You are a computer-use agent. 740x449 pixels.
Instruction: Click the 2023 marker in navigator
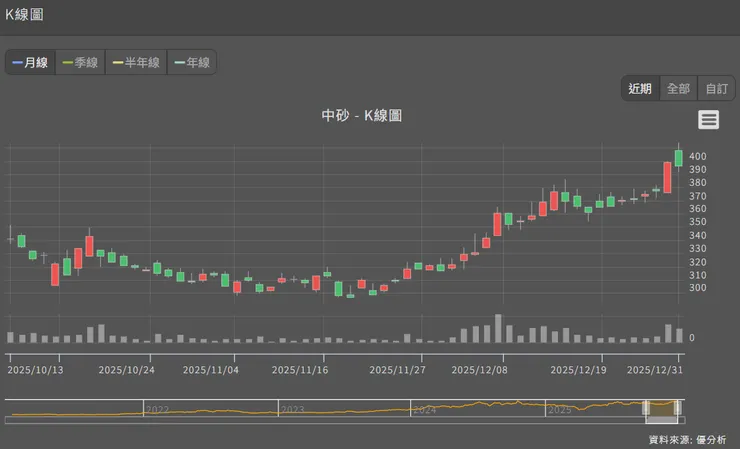[293, 409]
